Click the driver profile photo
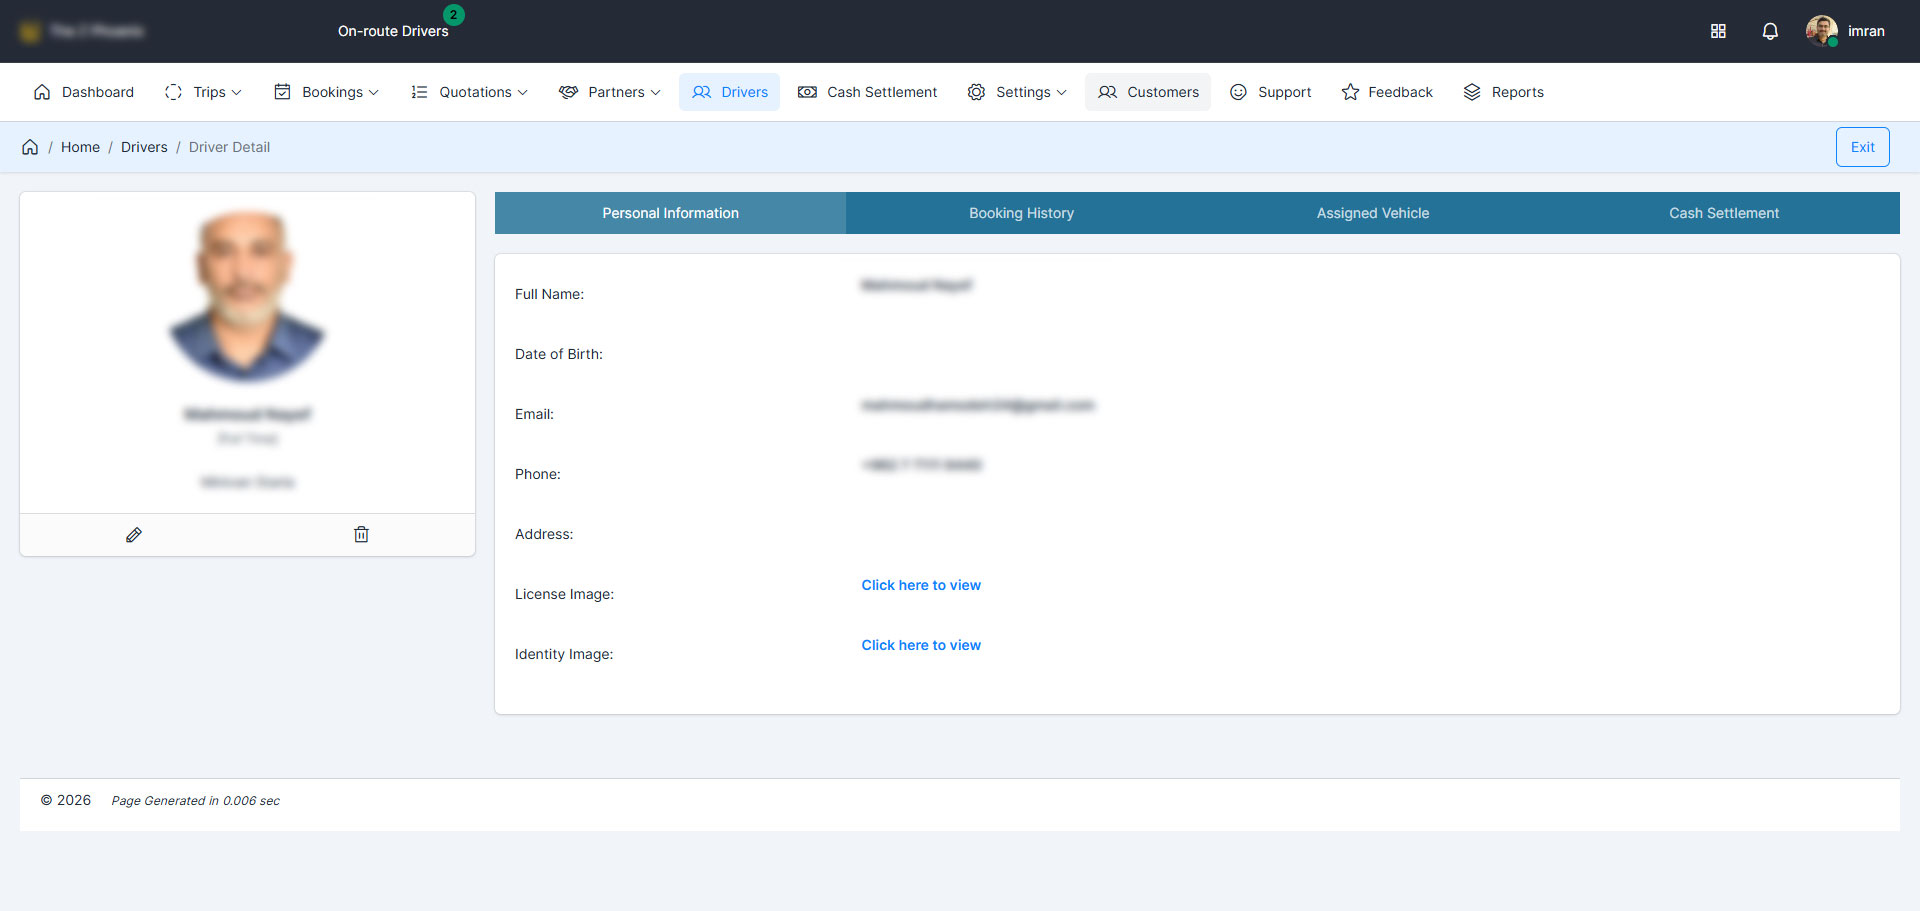Screen dimensions: 1920x911 (247, 297)
